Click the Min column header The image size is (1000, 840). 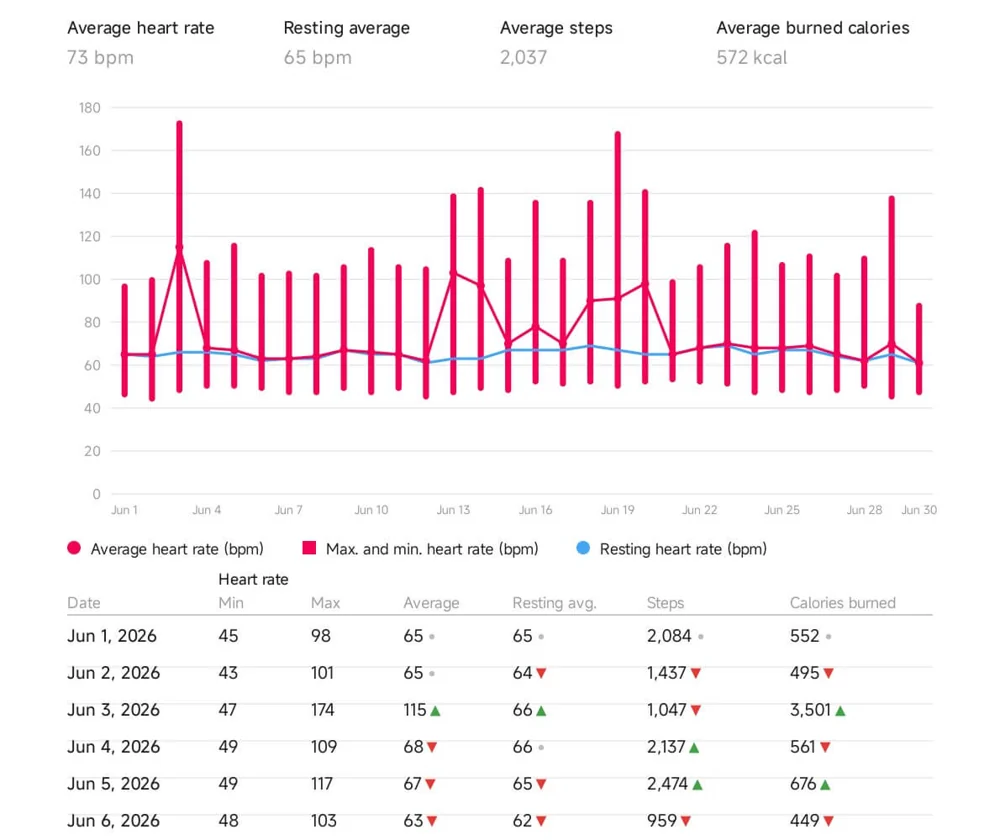(x=231, y=603)
